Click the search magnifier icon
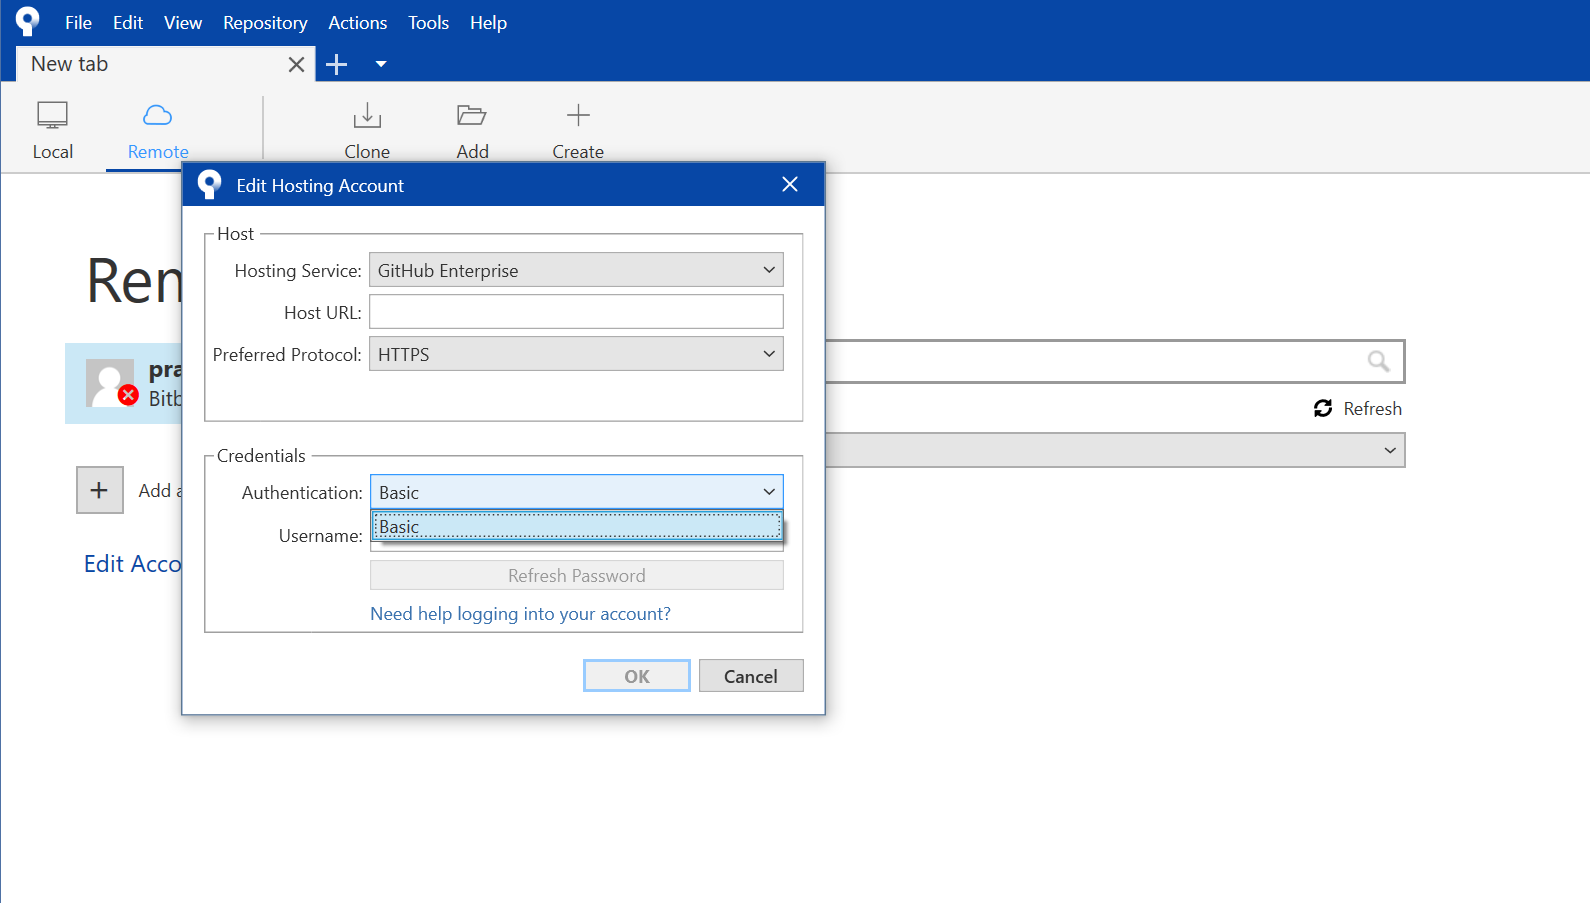The height and width of the screenshot is (903, 1590). pyautogui.click(x=1378, y=361)
